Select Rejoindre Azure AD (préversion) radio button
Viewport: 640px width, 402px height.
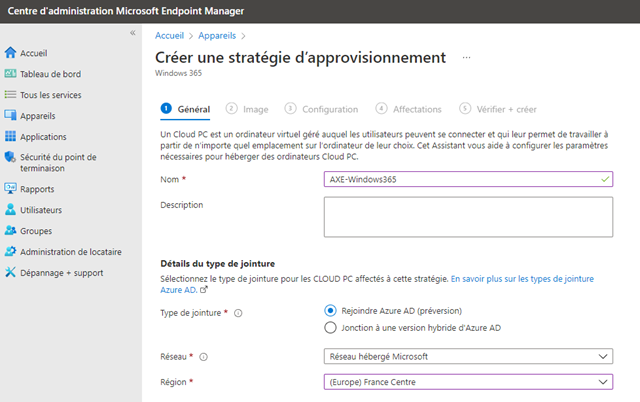332,312
